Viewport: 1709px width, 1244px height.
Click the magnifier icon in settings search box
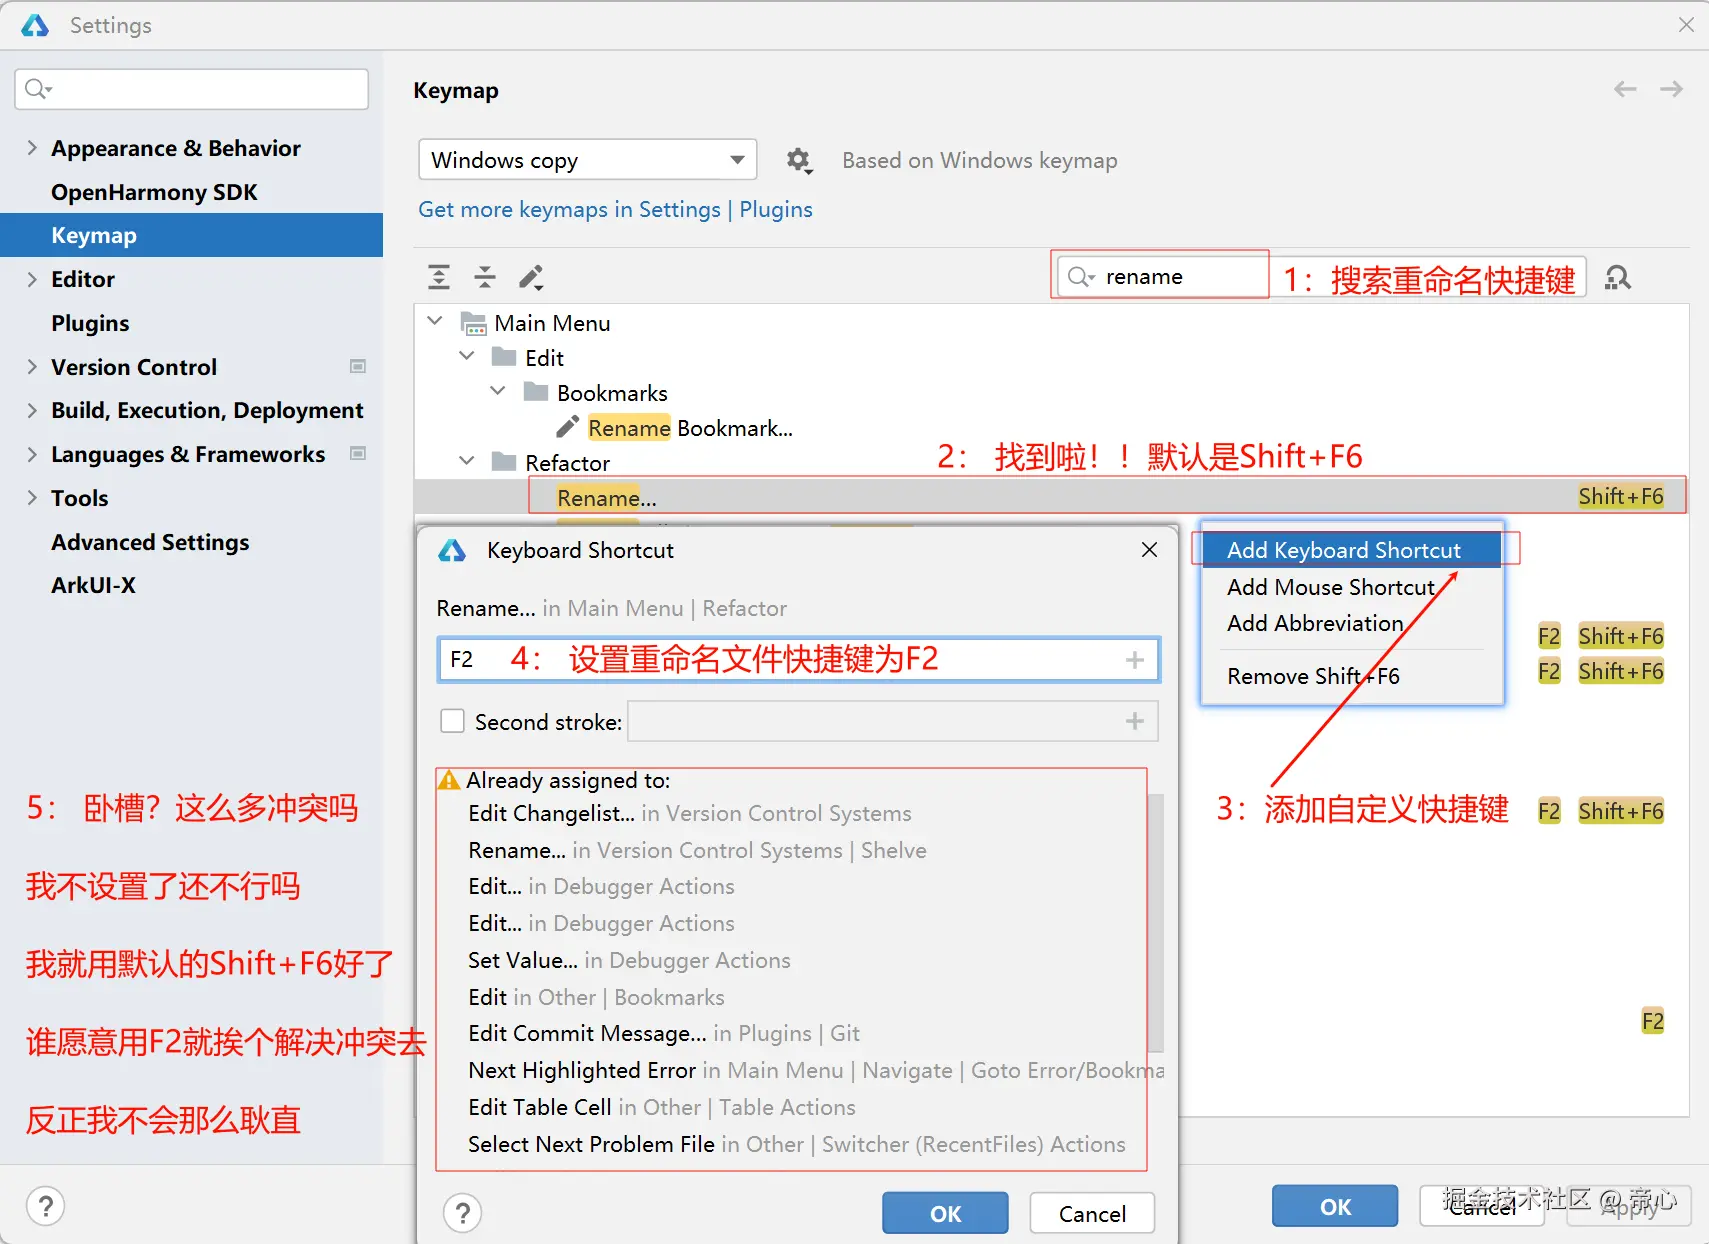(37, 89)
